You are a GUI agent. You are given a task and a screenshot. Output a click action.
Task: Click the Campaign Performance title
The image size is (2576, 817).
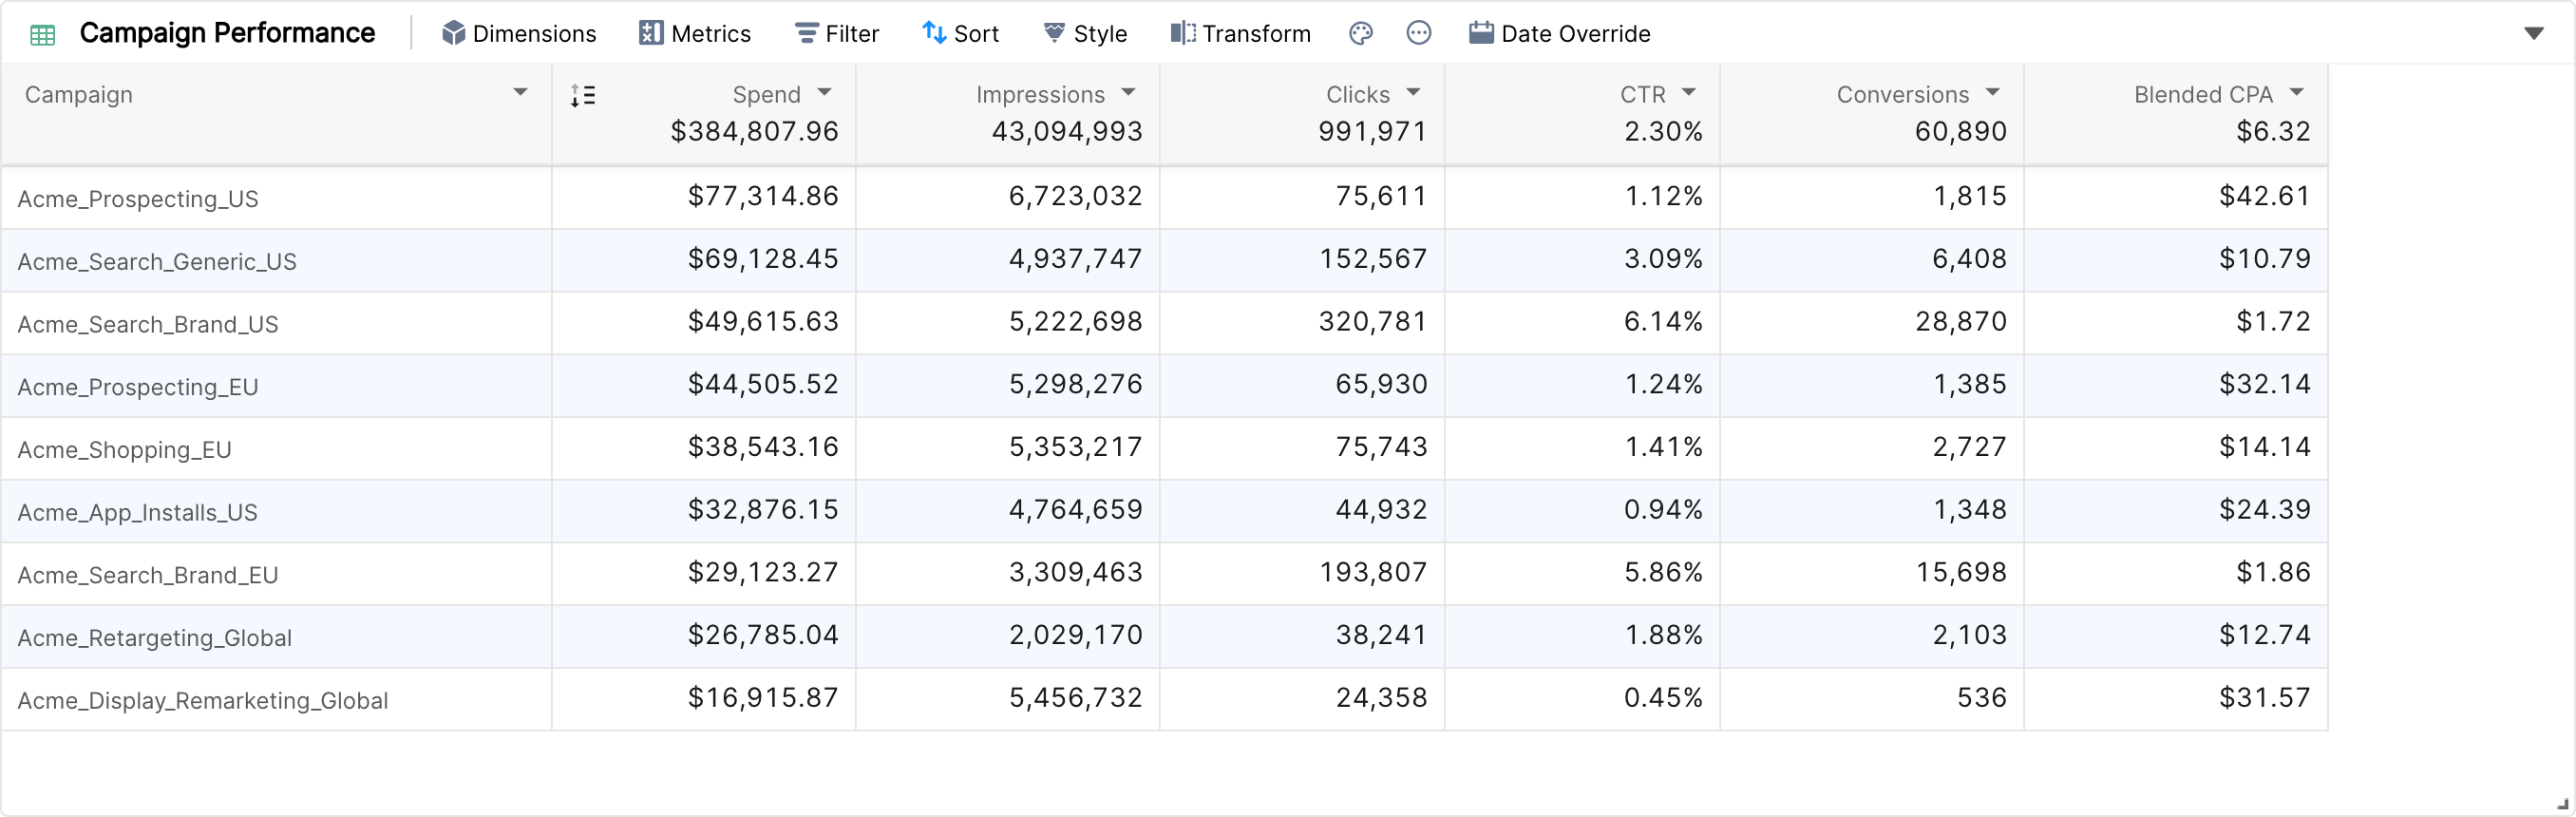coord(227,33)
